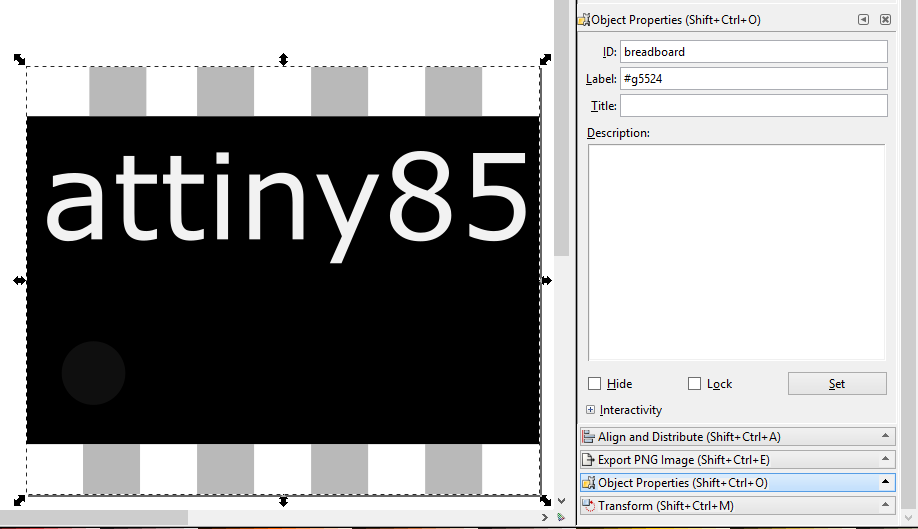
Task: Click the Align and Distribute panel icon
Action: tap(588, 437)
